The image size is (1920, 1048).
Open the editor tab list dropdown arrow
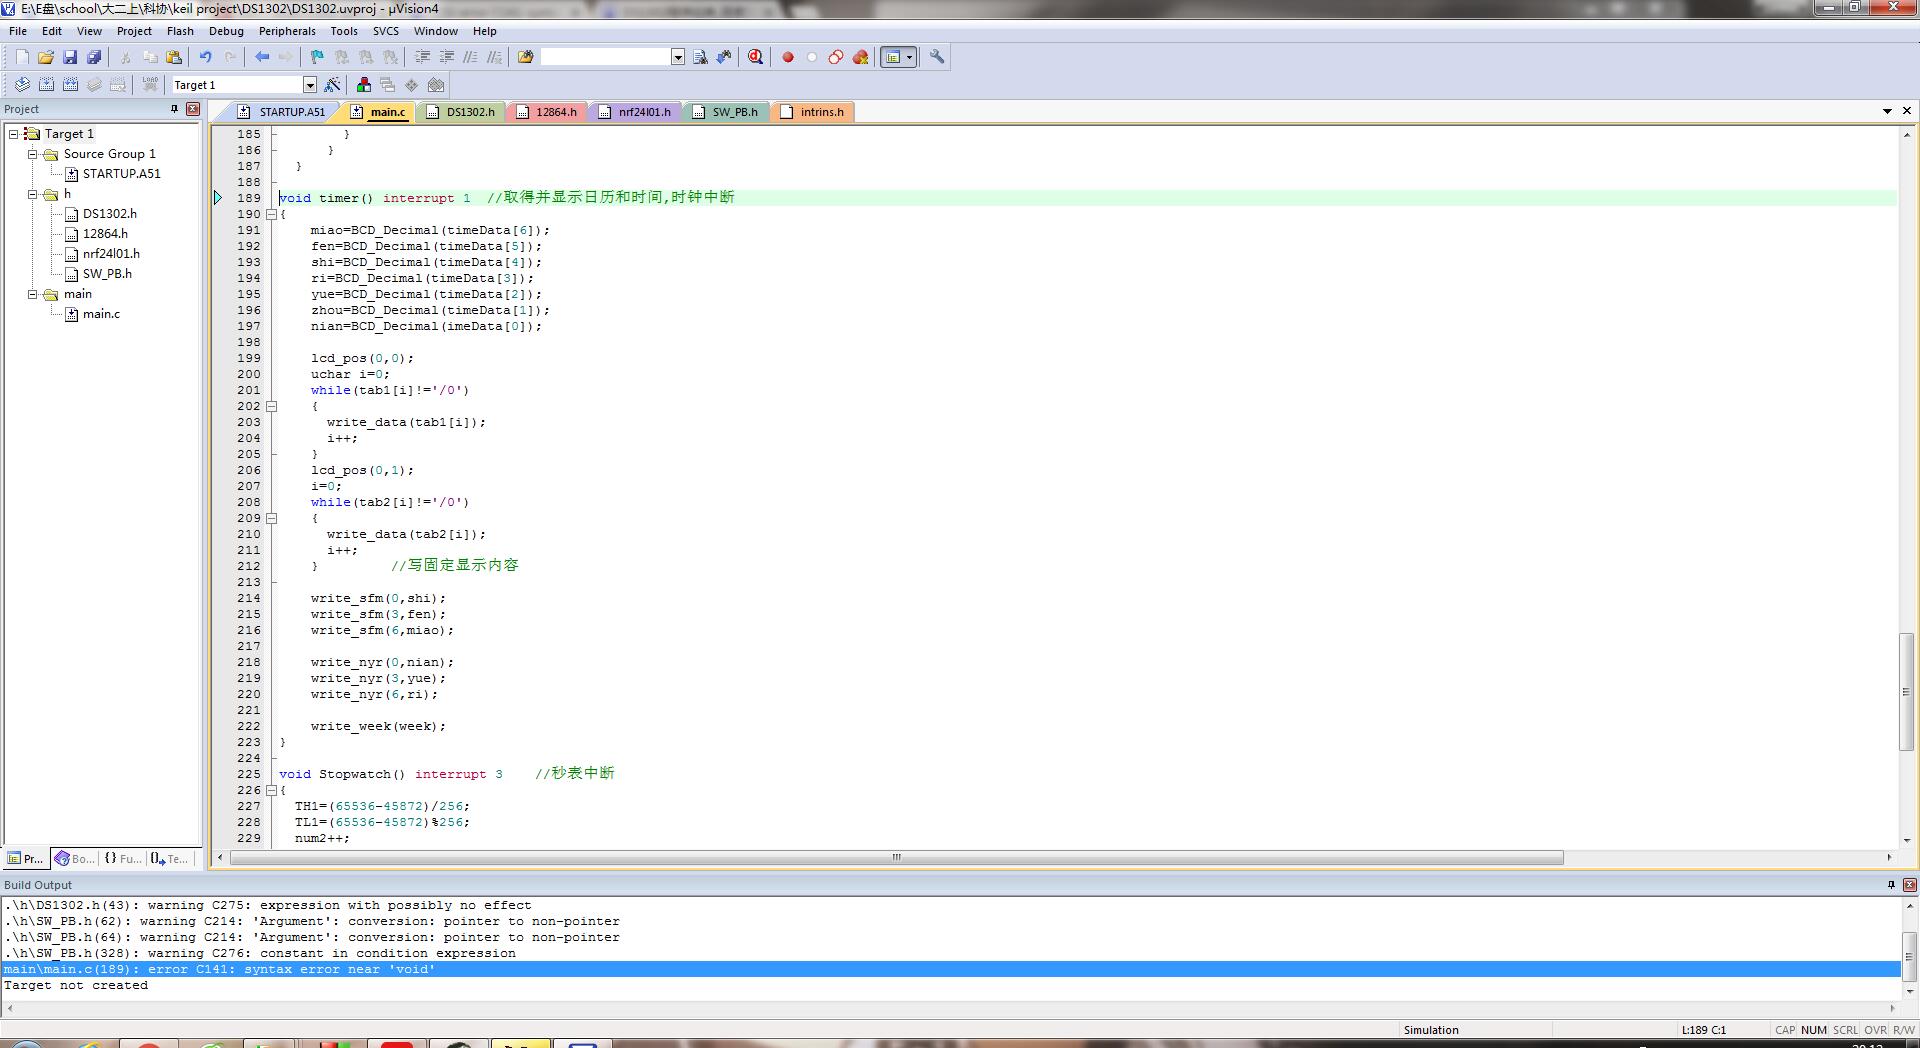point(1887,111)
